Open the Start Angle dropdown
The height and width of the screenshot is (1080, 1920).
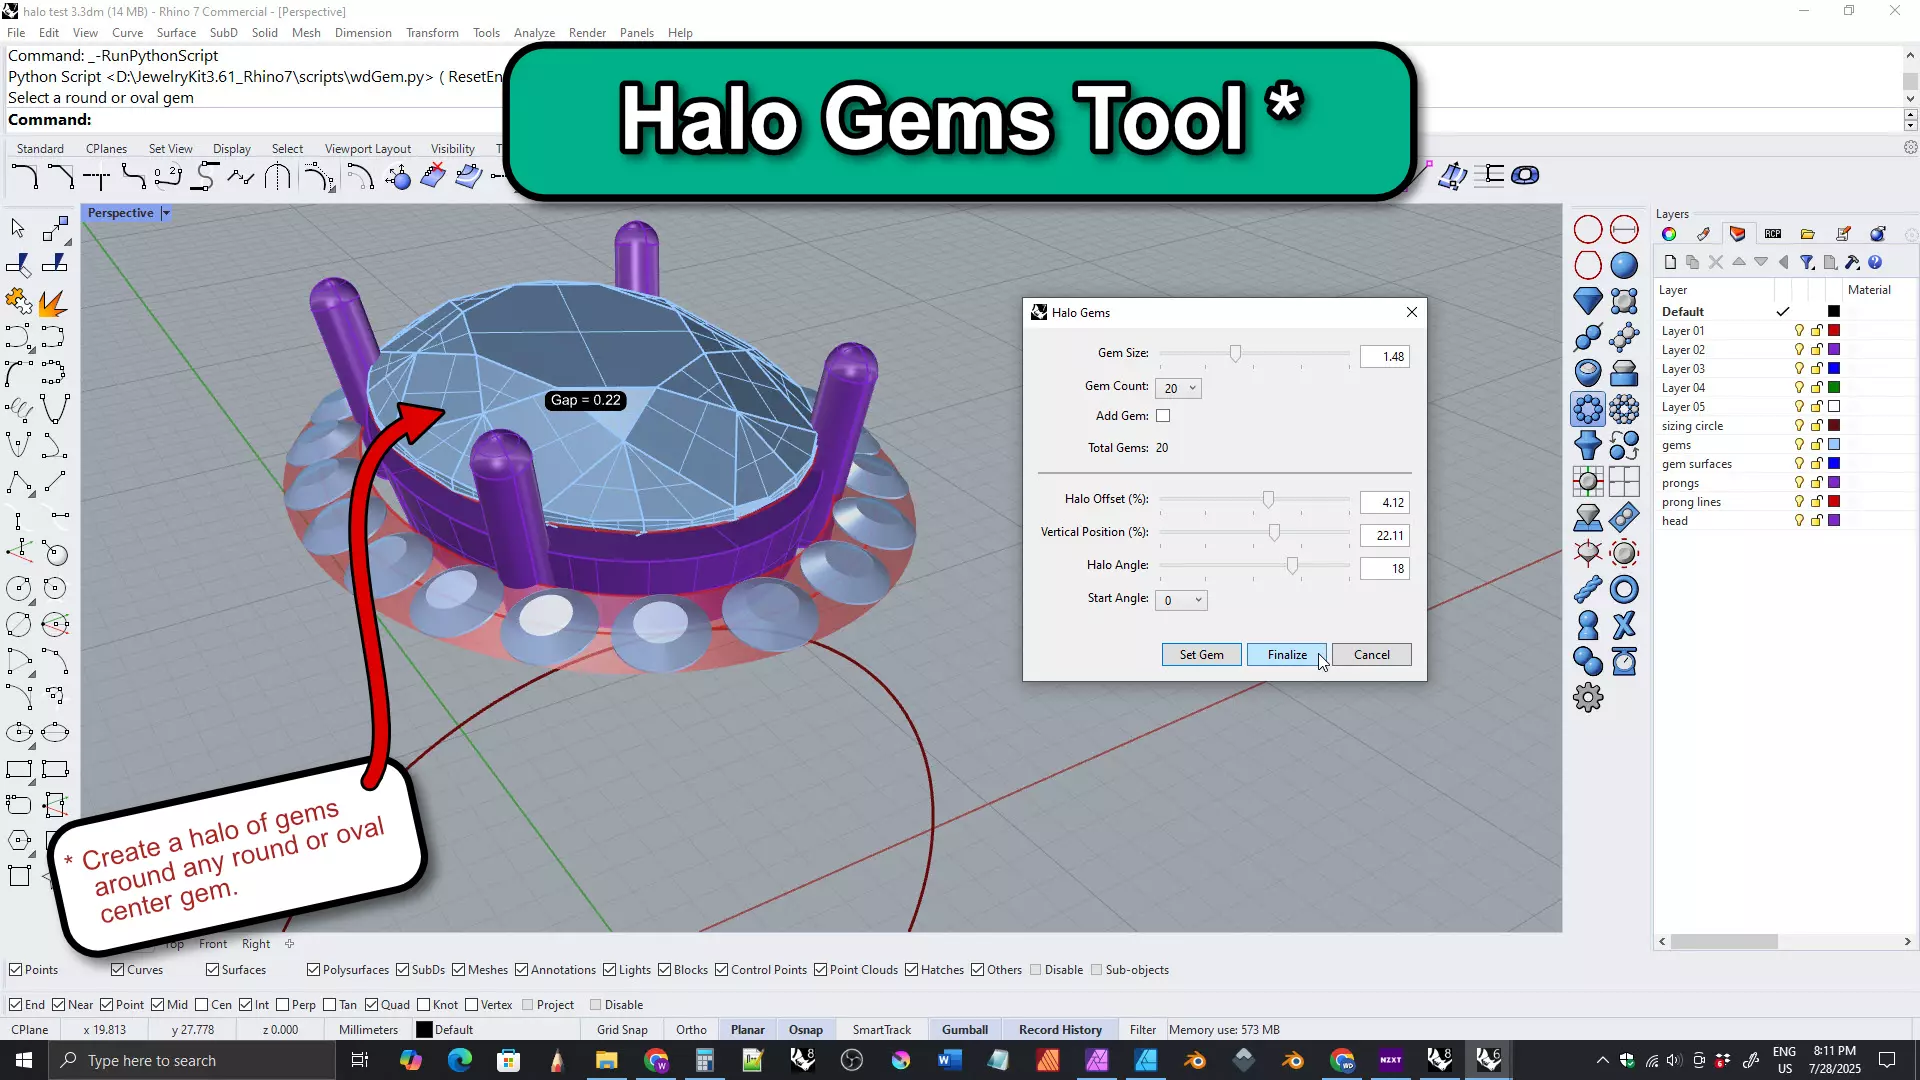click(1183, 600)
